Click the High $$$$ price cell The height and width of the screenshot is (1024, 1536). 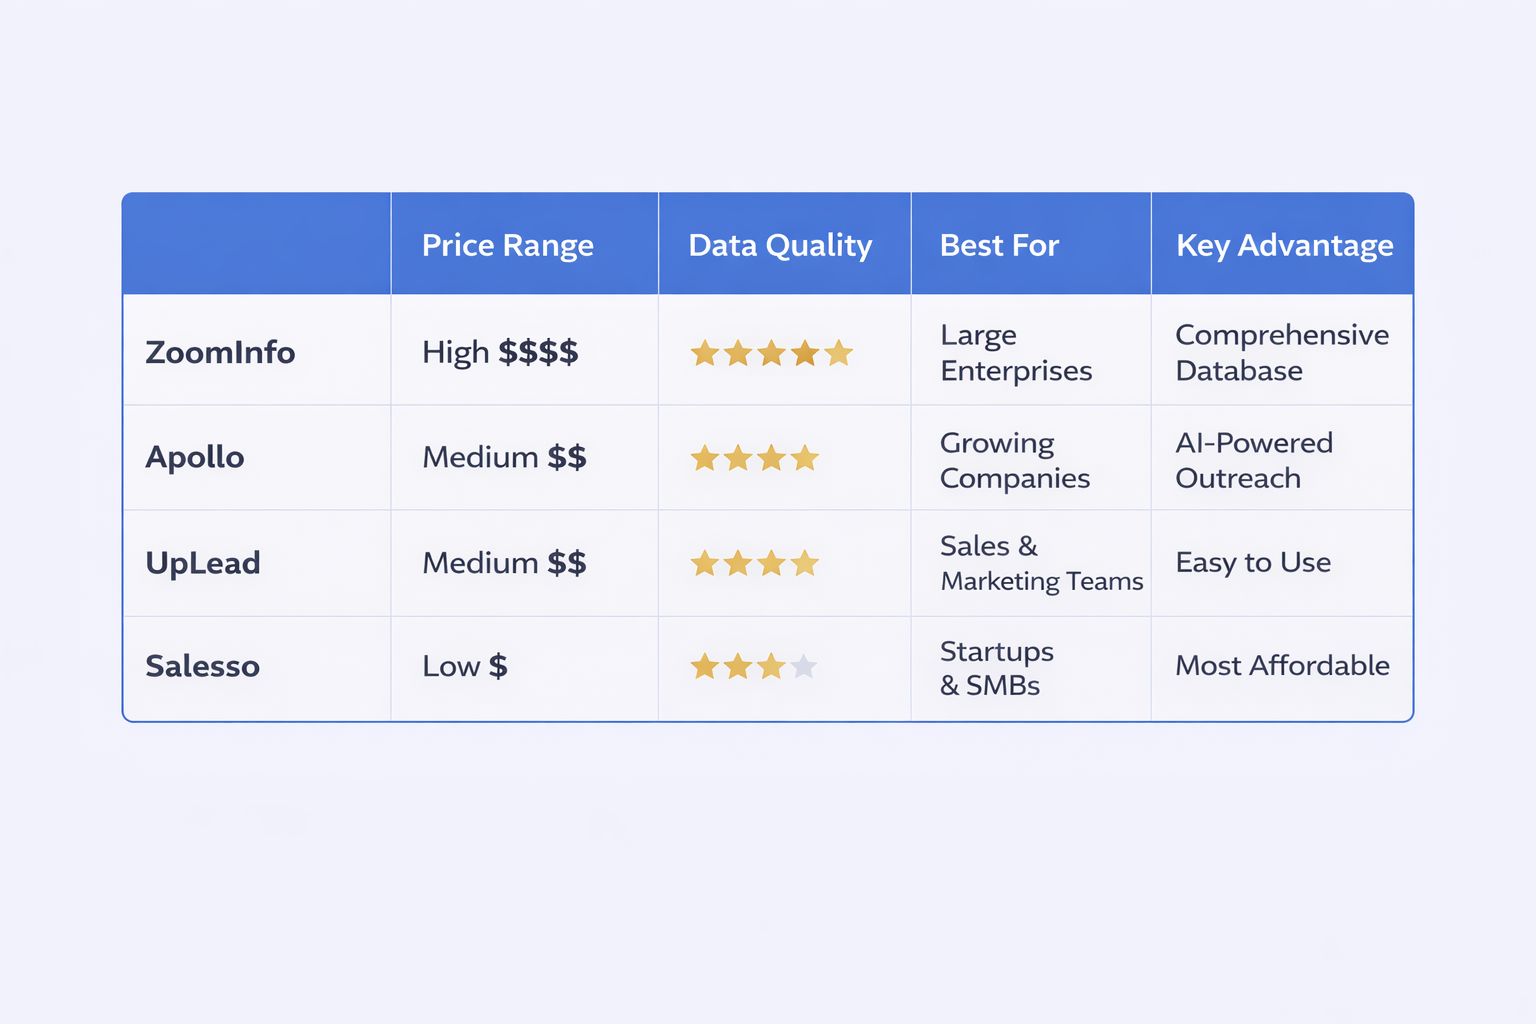coord(500,353)
